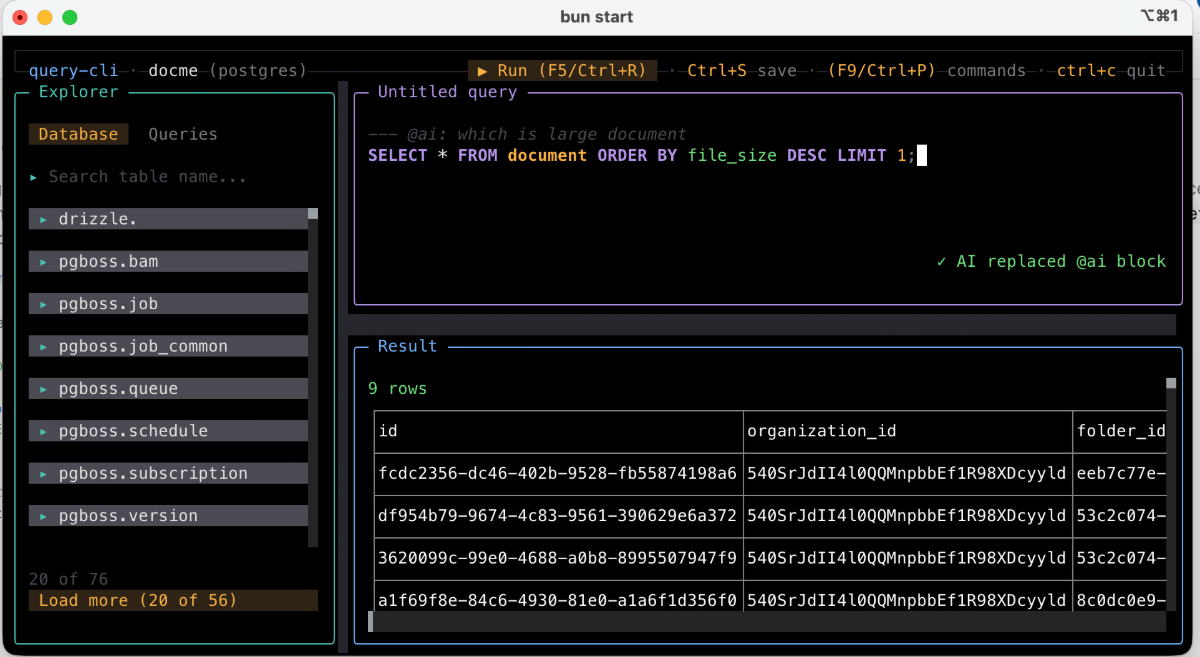This screenshot has height=657, width=1200.
Task: Click the @ai comment line in editor
Action: click(527, 134)
